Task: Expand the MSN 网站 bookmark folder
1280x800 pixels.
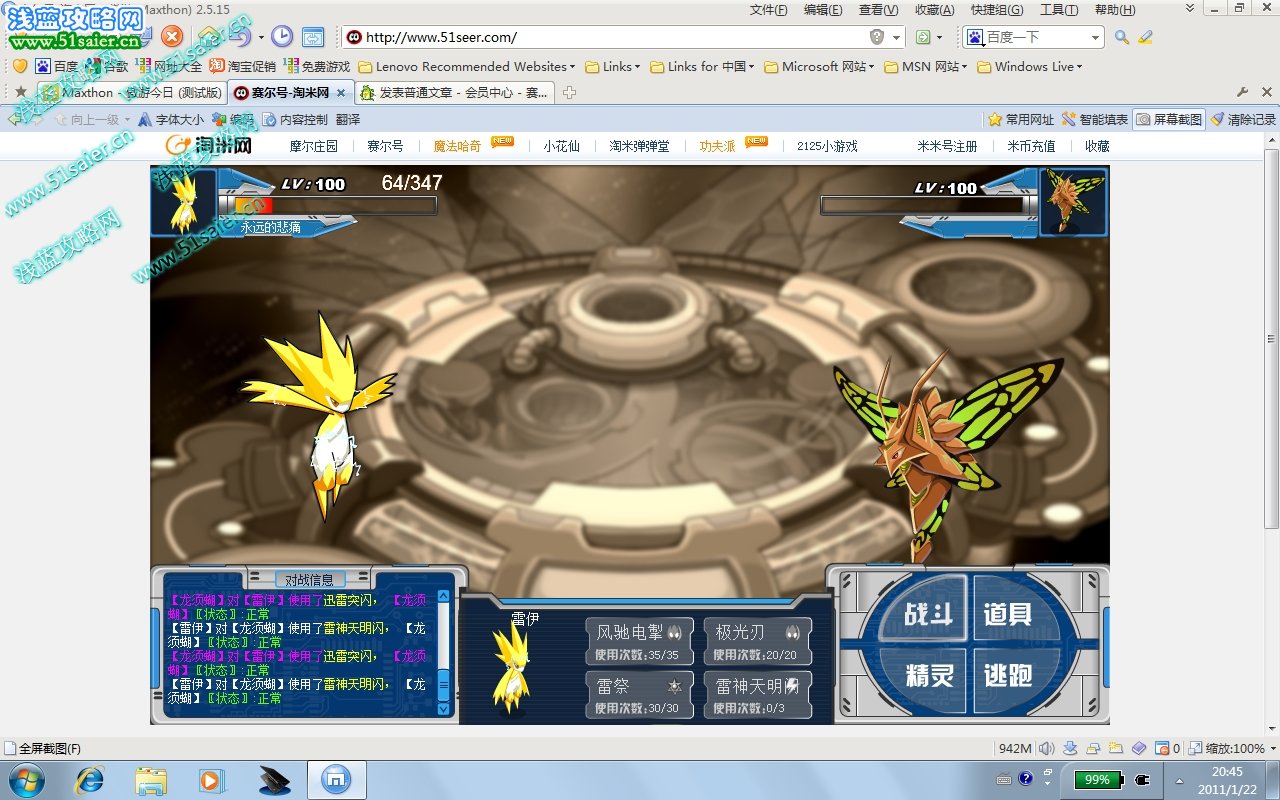Action: coord(926,67)
